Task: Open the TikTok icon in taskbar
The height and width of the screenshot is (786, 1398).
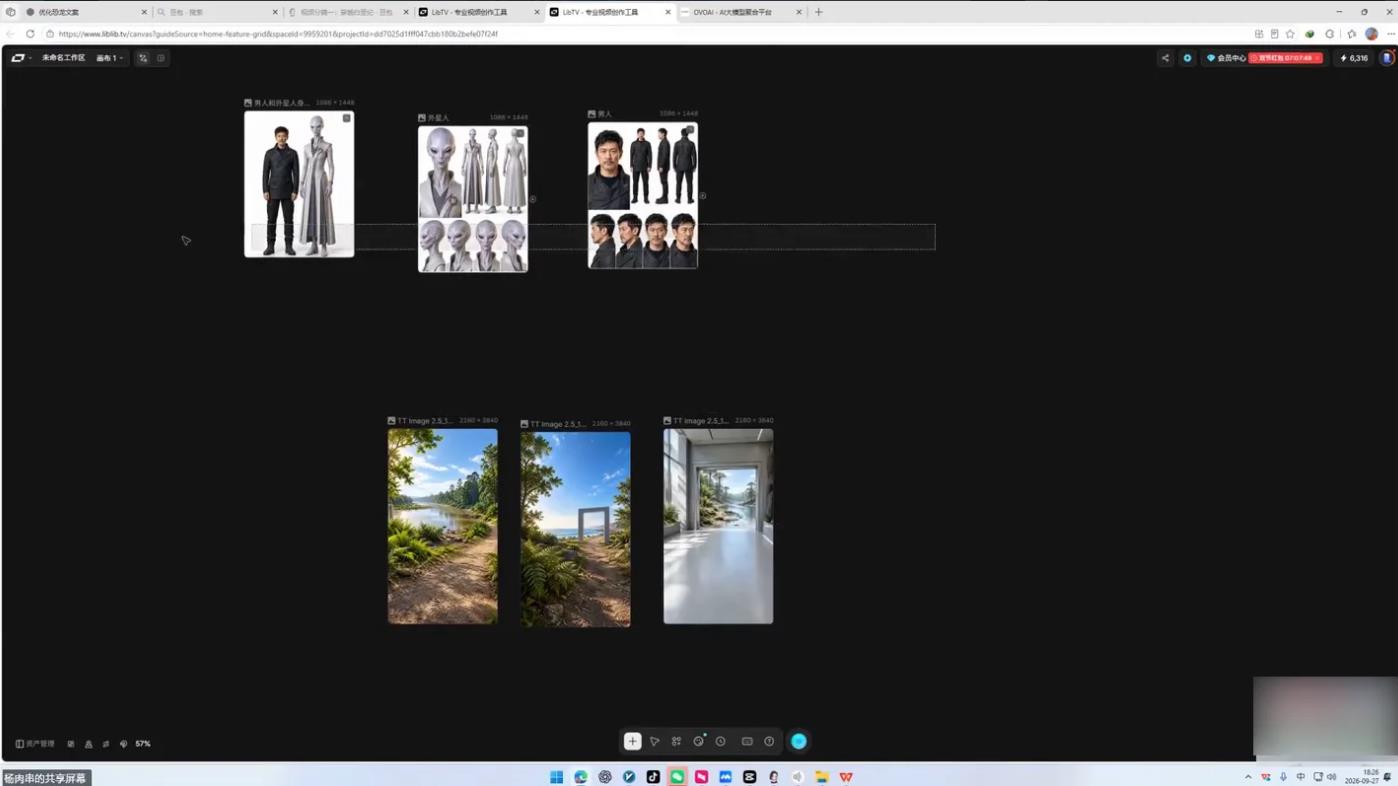Action: [653, 777]
